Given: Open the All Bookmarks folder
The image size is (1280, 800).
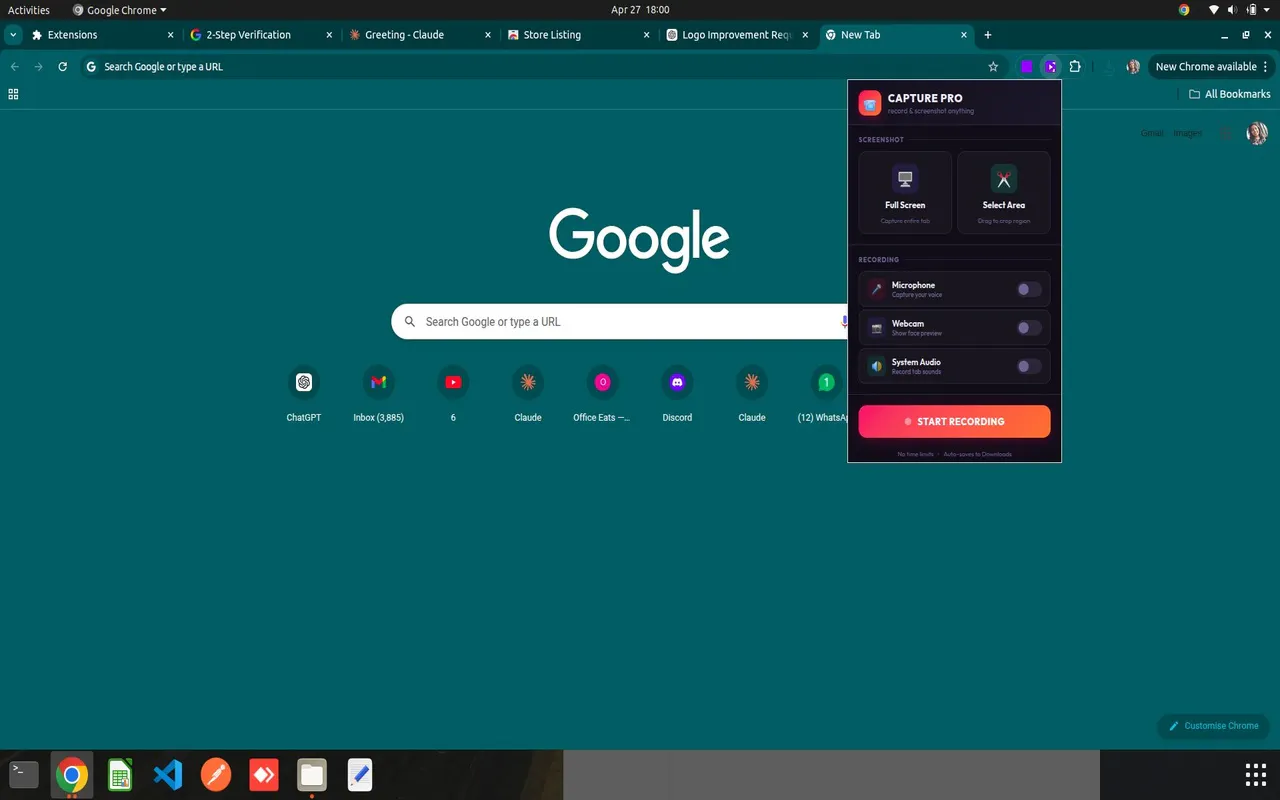Looking at the screenshot, I should 1230,94.
